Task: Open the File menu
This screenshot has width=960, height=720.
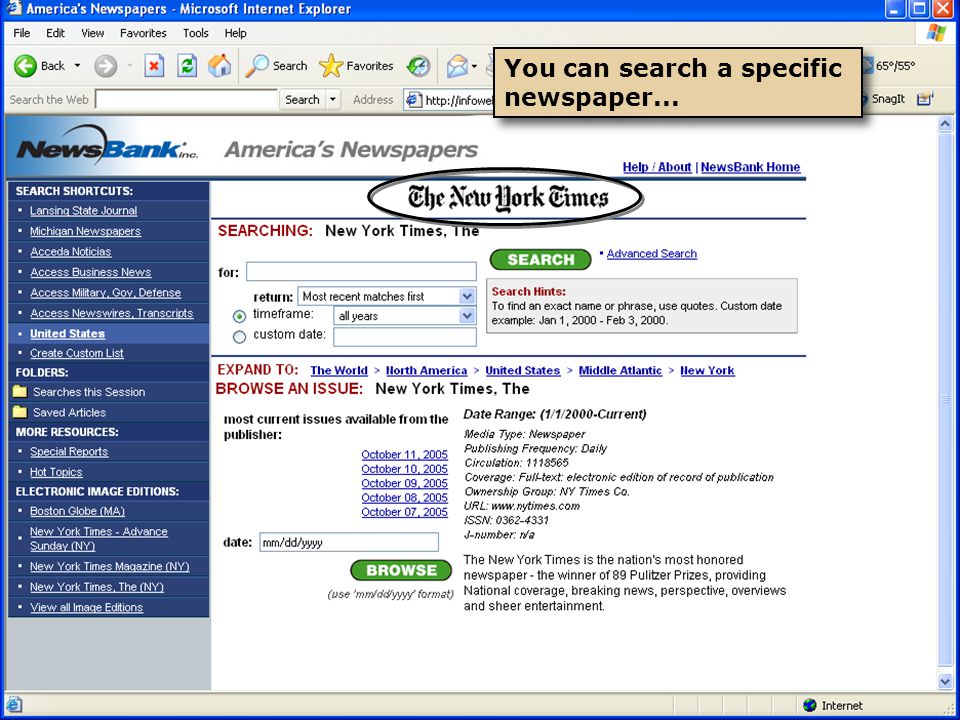Action: (x=21, y=33)
